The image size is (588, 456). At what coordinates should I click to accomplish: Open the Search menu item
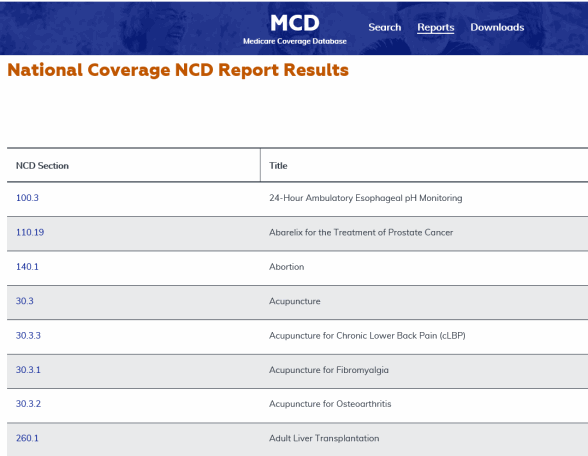384,27
